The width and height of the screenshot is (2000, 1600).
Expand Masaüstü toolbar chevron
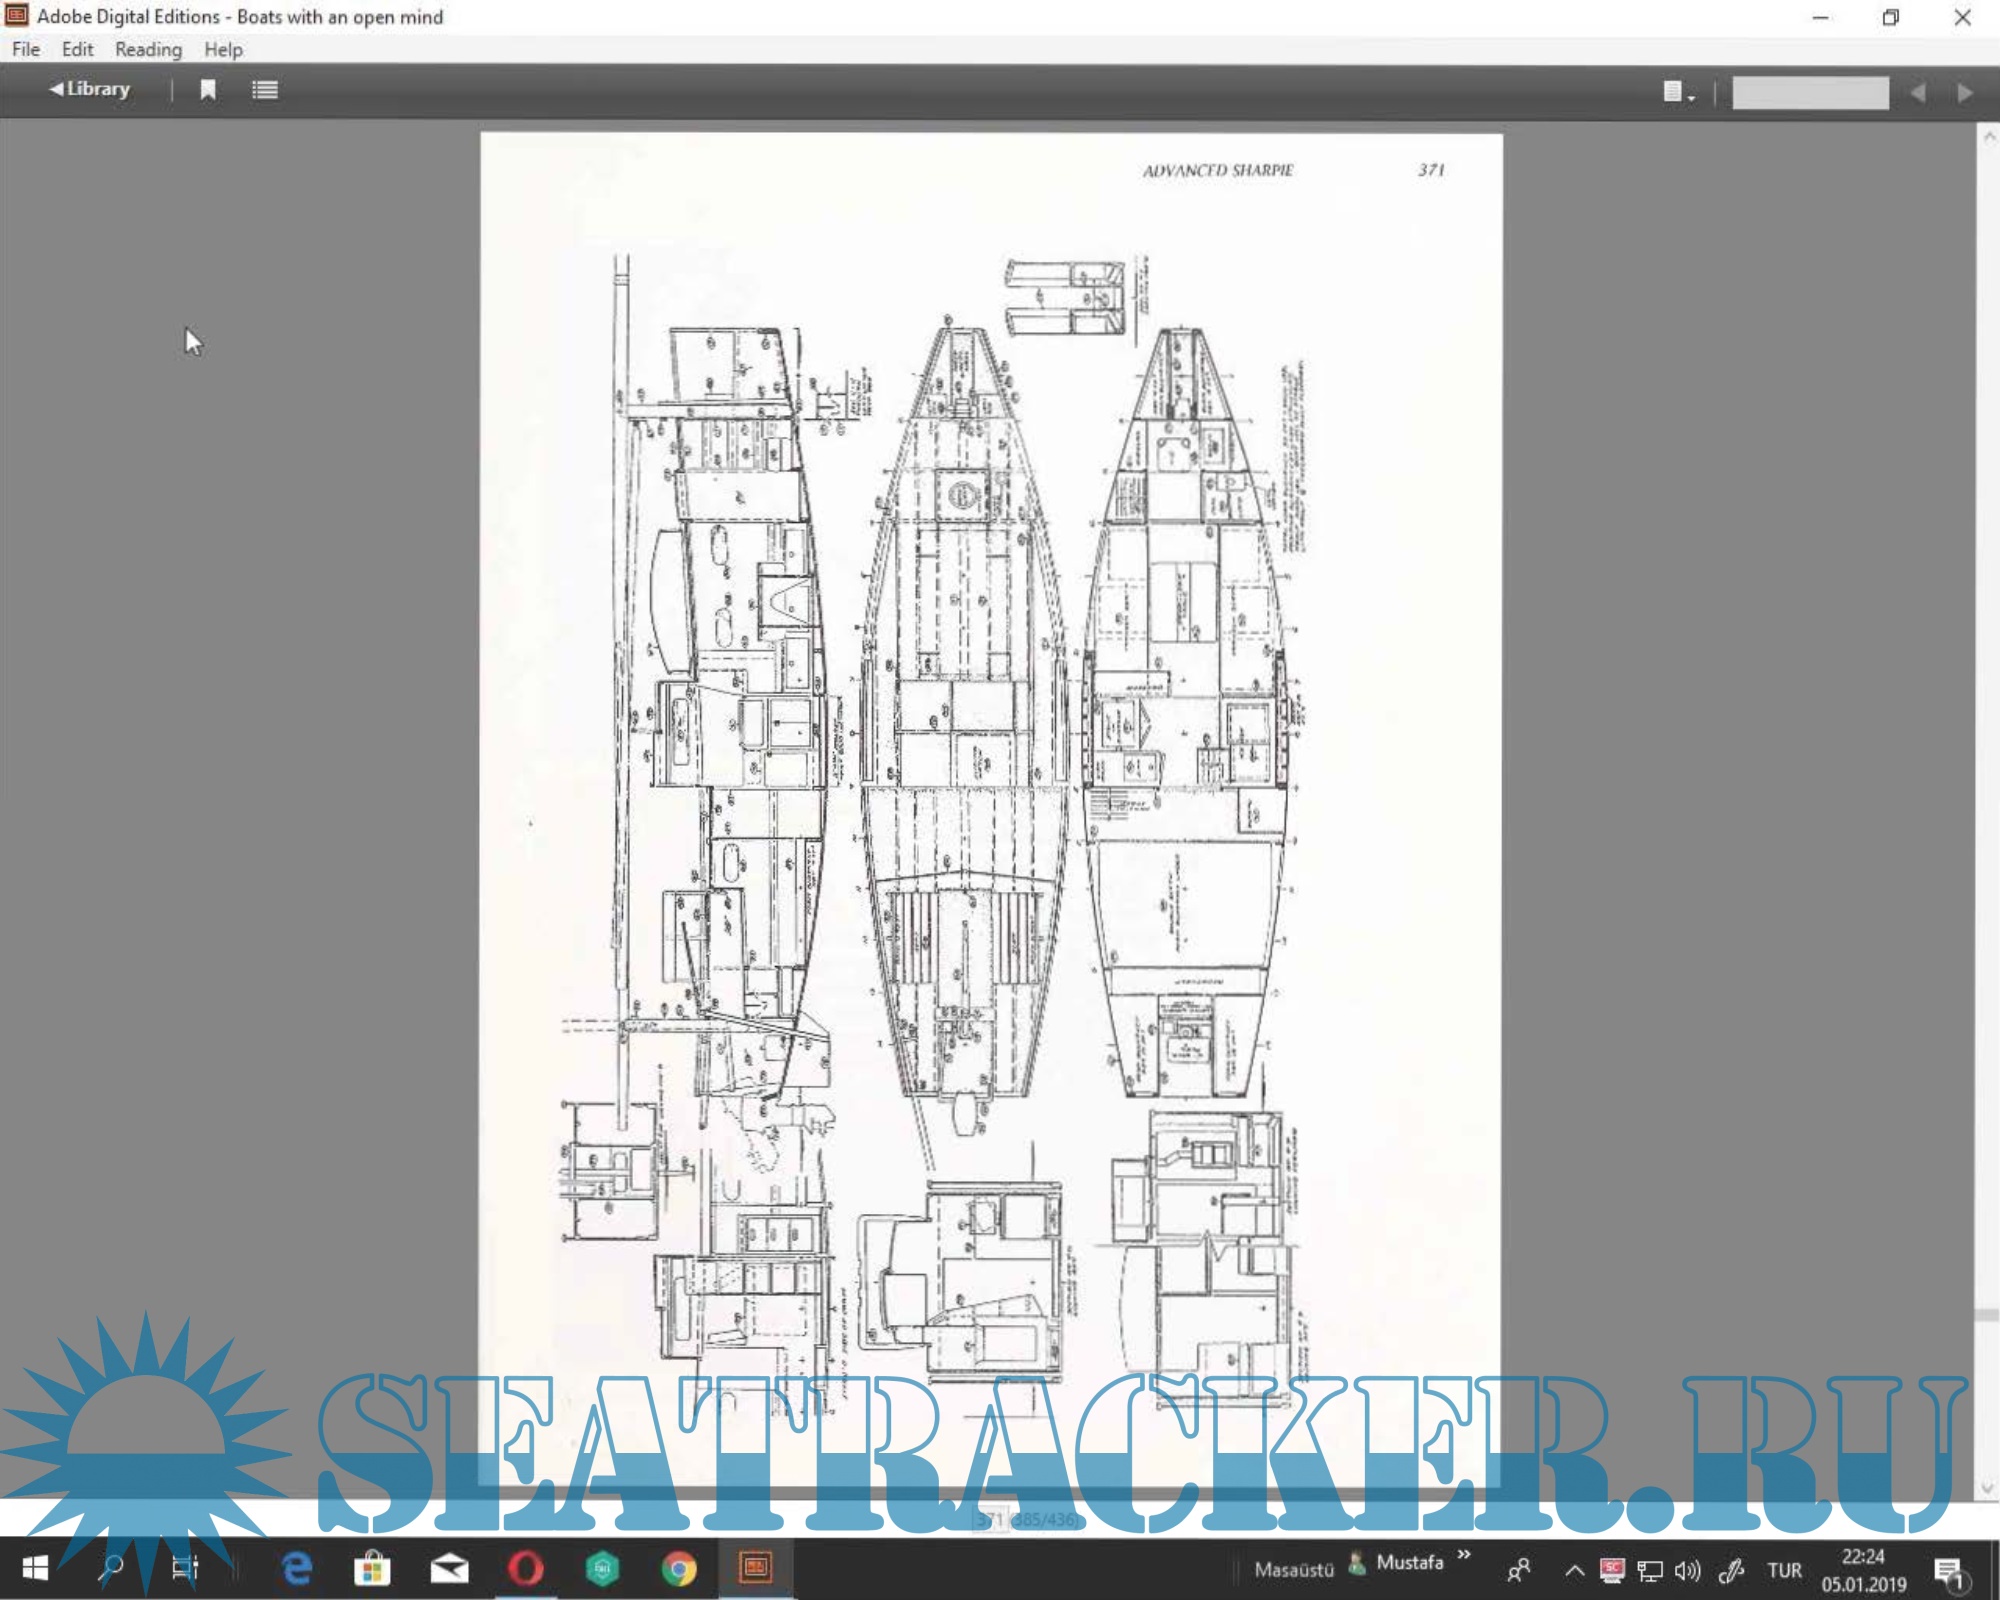click(x=1464, y=1555)
